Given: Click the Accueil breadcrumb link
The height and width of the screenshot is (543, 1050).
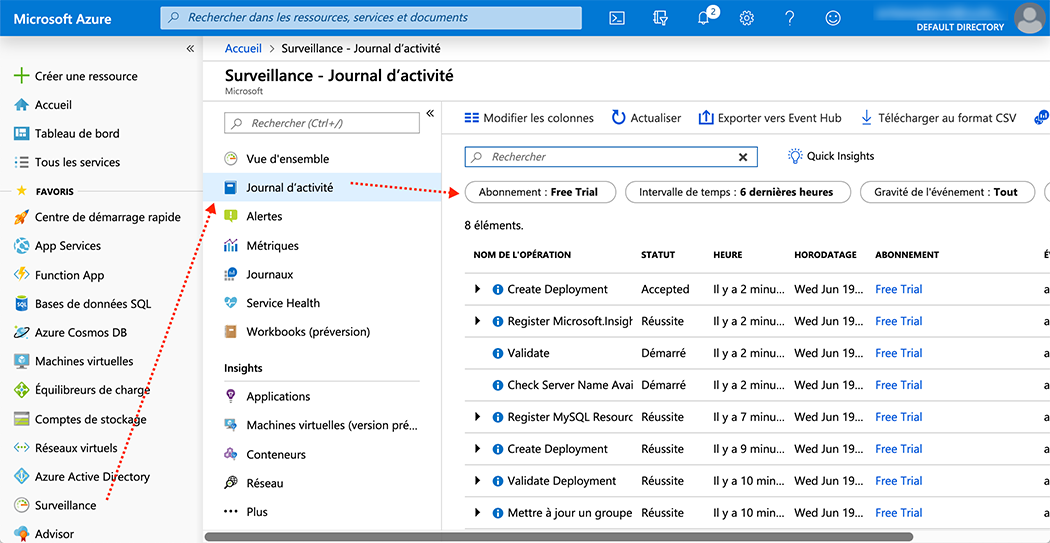Looking at the screenshot, I should 243,48.
